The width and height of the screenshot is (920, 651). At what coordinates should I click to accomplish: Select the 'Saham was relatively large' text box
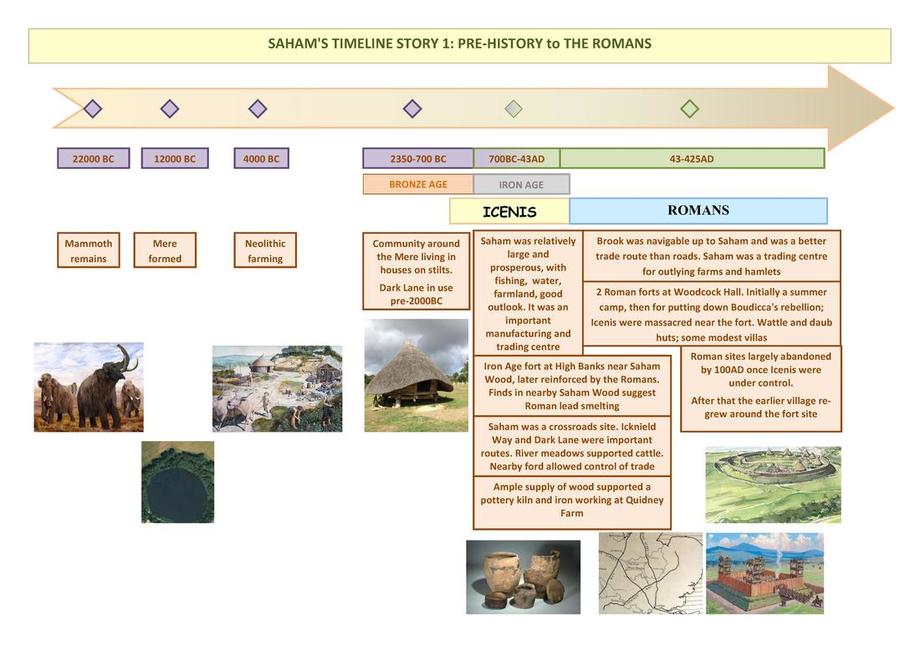(528, 293)
